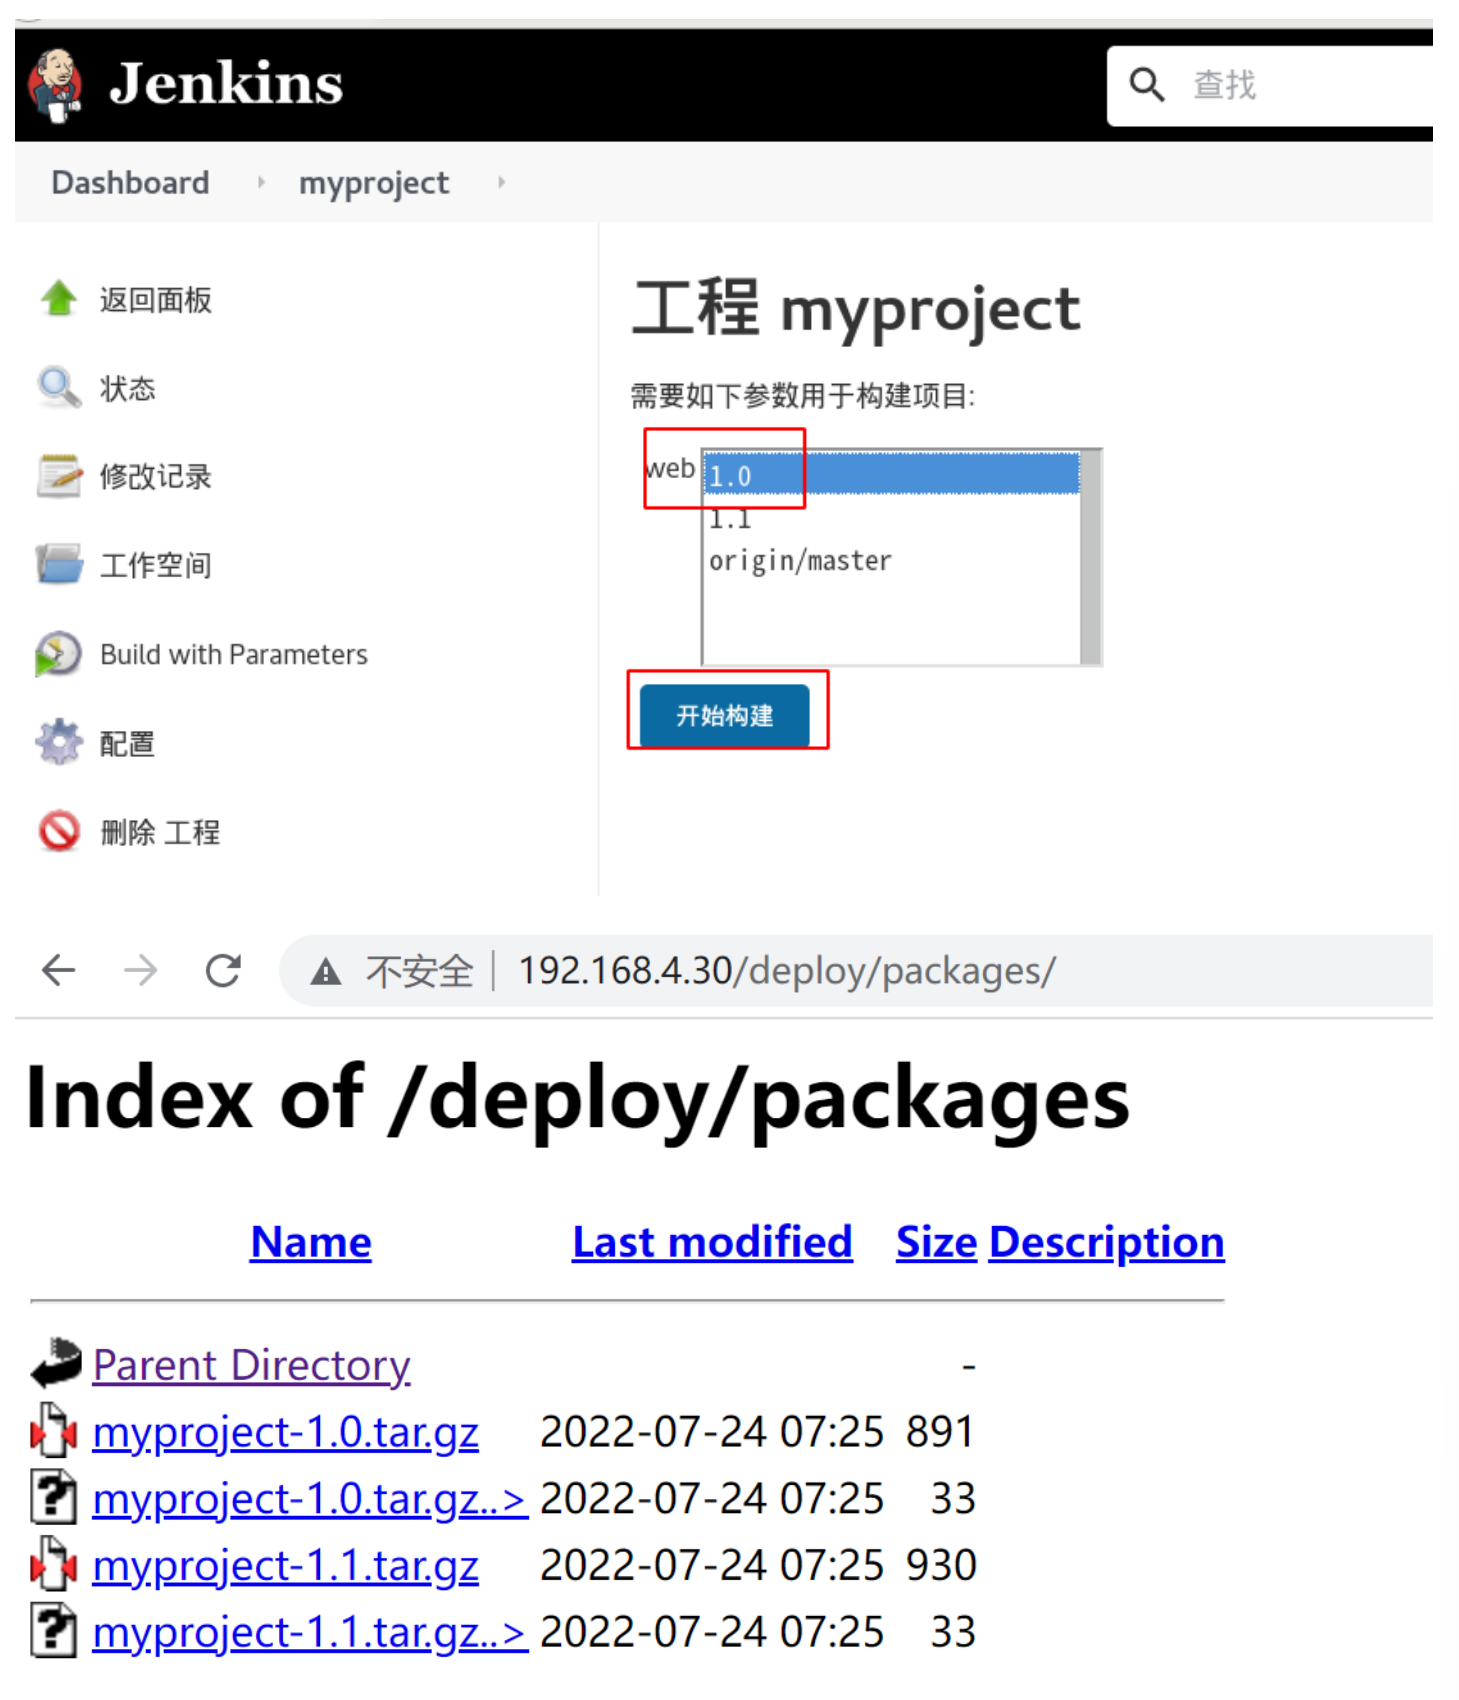Screen dimensions: 1459x1700
Task: Click the browser address bar URL
Action: pos(787,971)
